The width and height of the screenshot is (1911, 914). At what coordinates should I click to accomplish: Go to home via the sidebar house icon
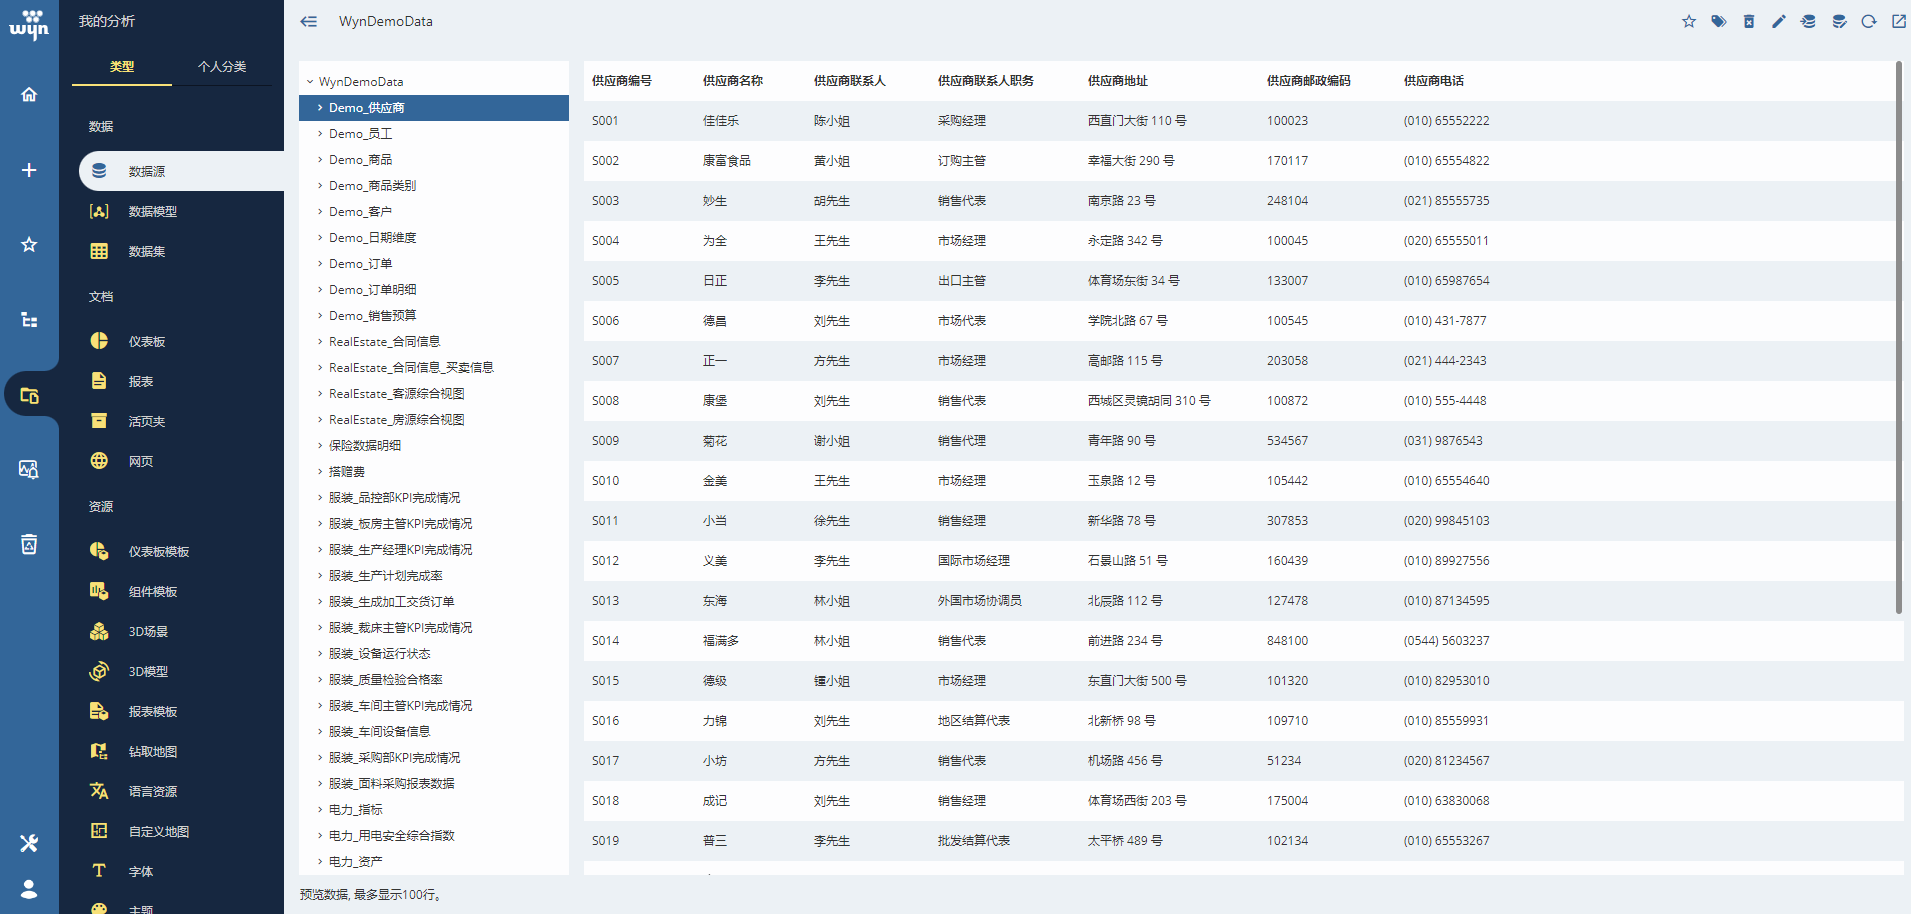(x=29, y=95)
